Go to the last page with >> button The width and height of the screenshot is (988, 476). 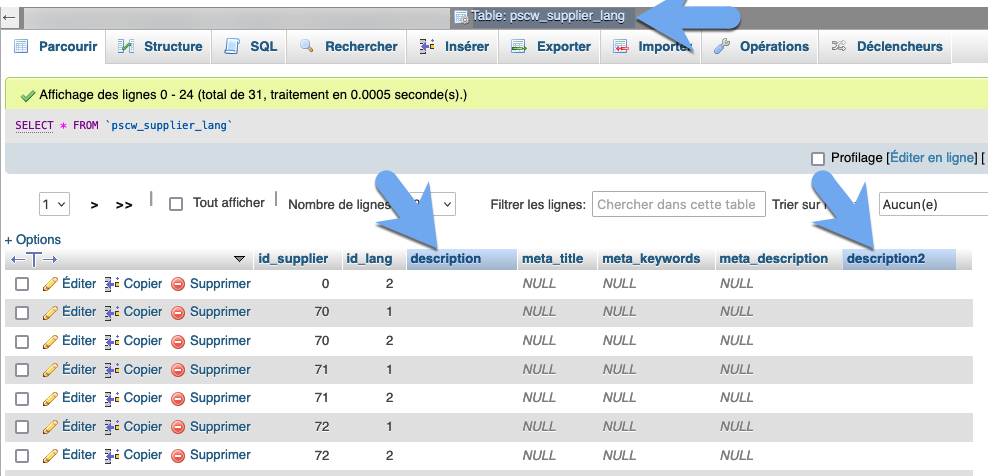124,204
